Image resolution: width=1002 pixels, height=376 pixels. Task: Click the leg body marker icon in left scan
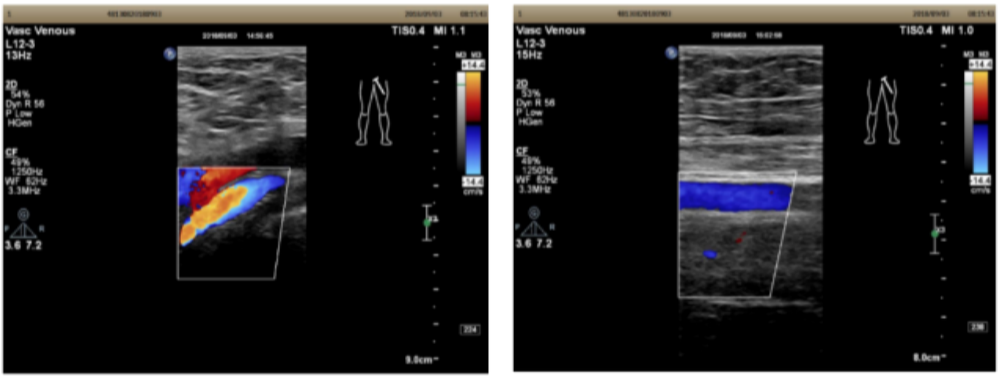click(374, 111)
